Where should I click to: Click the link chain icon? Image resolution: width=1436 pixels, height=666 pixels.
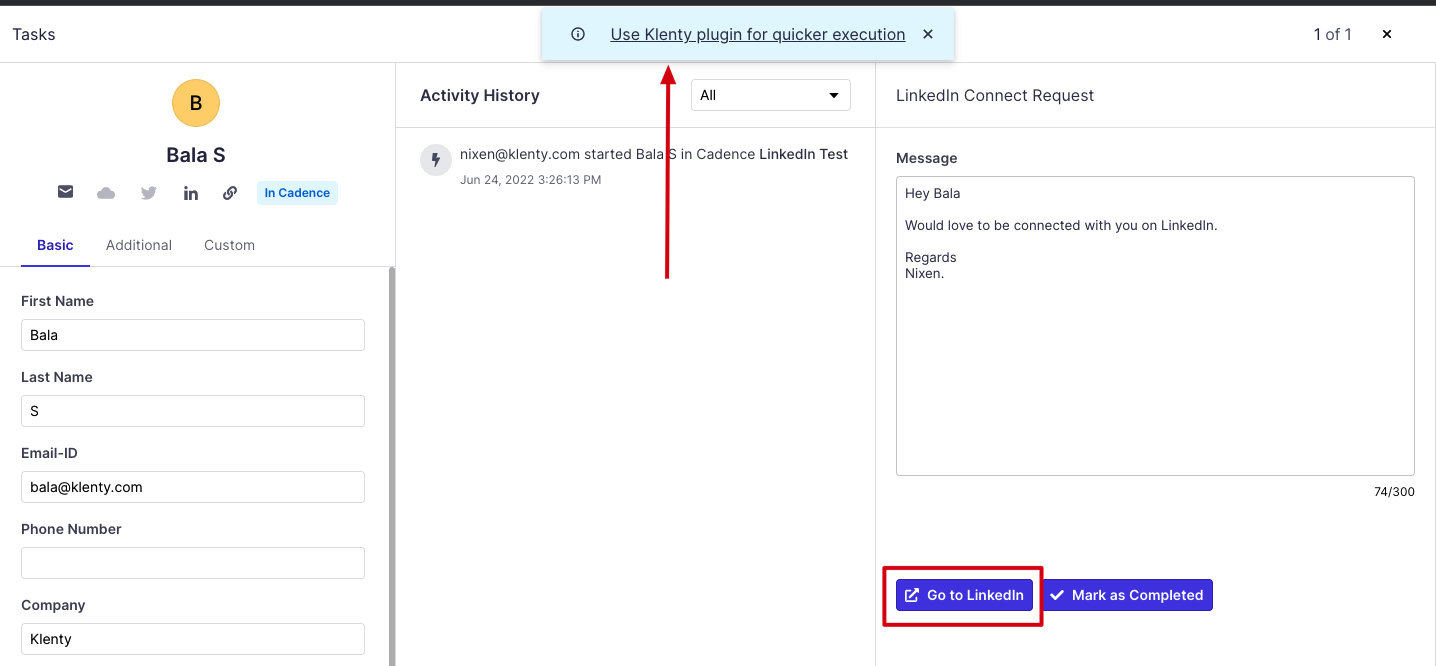[x=230, y=193]
